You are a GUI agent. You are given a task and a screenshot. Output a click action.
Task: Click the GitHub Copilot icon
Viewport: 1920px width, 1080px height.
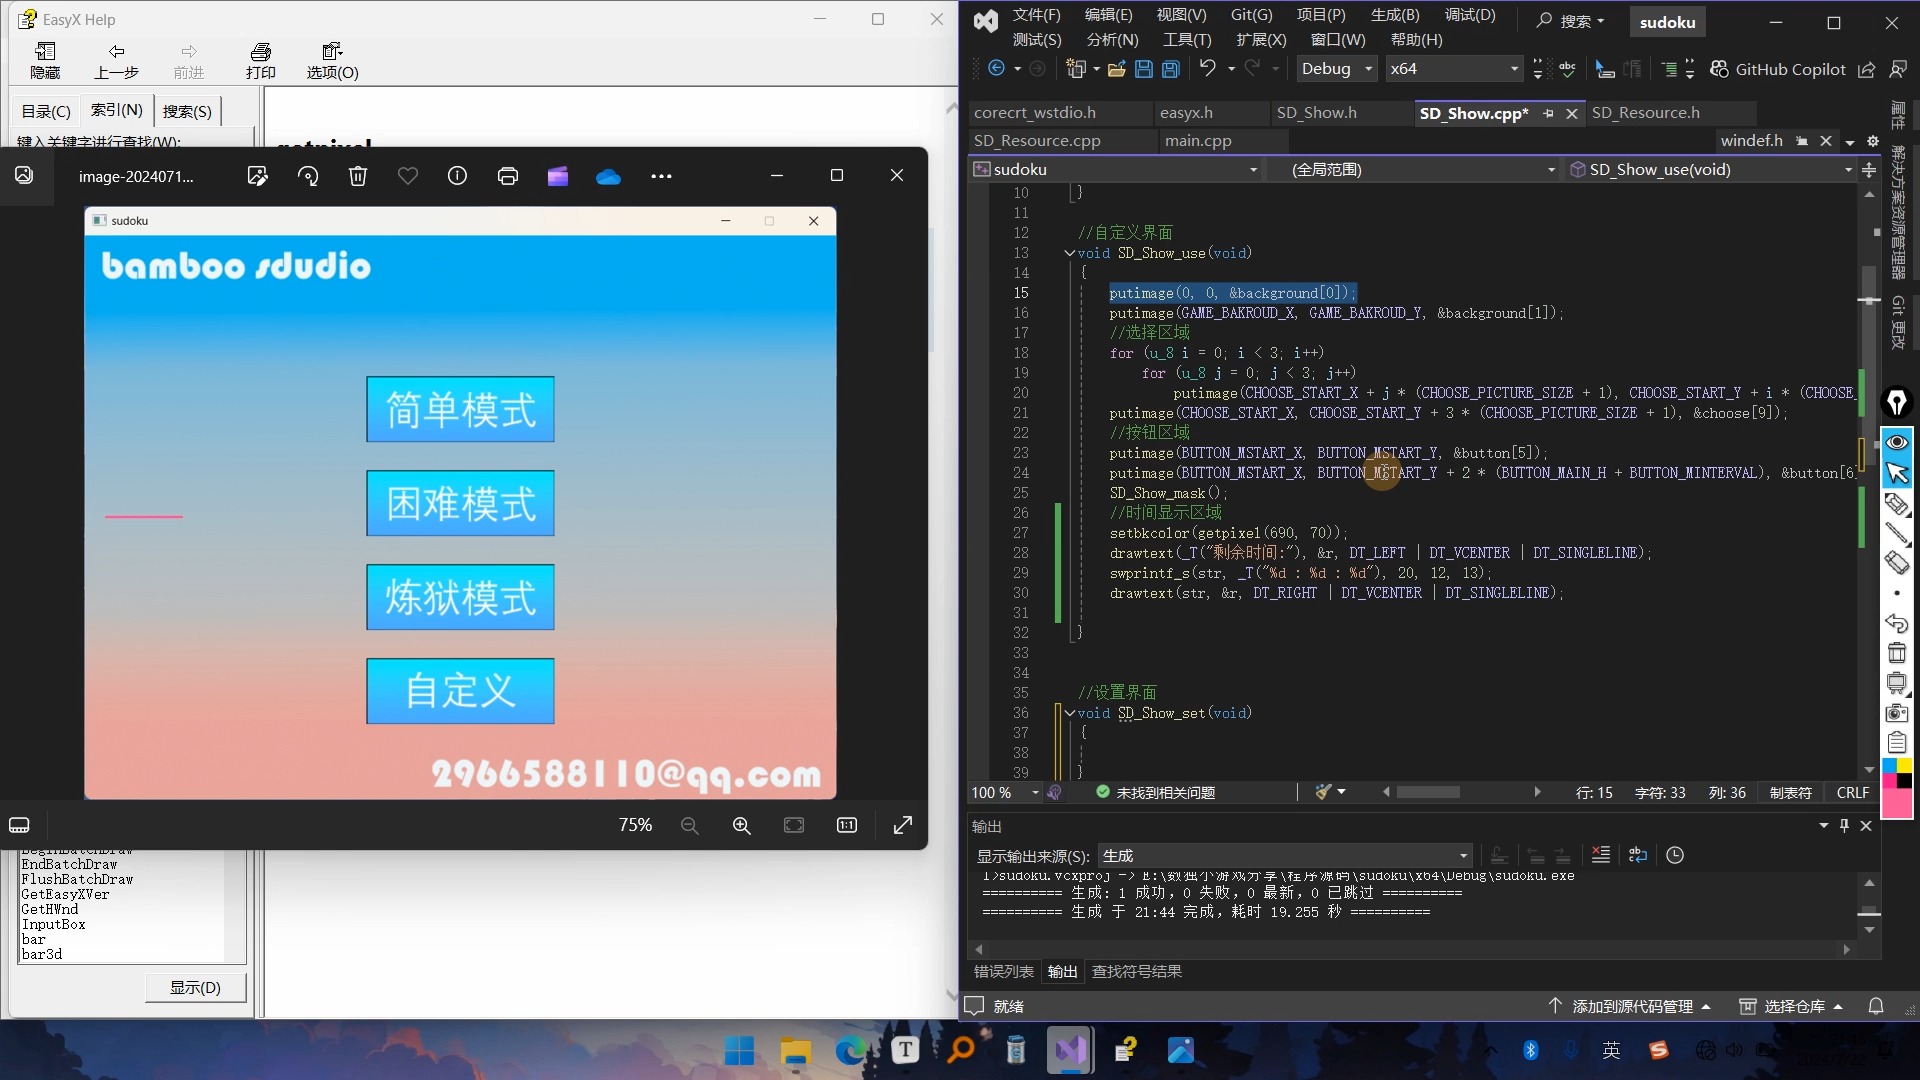[x=1719, y=69]
